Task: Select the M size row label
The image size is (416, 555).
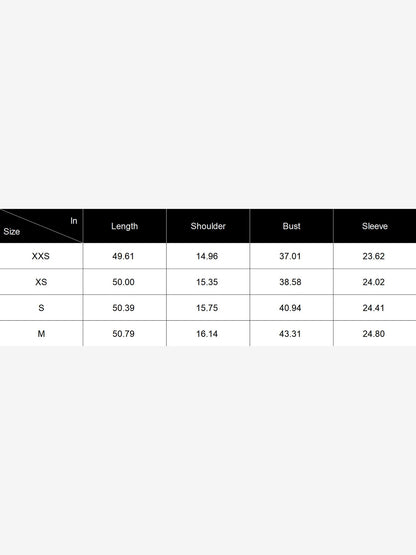Action: (x=41, y=334)
